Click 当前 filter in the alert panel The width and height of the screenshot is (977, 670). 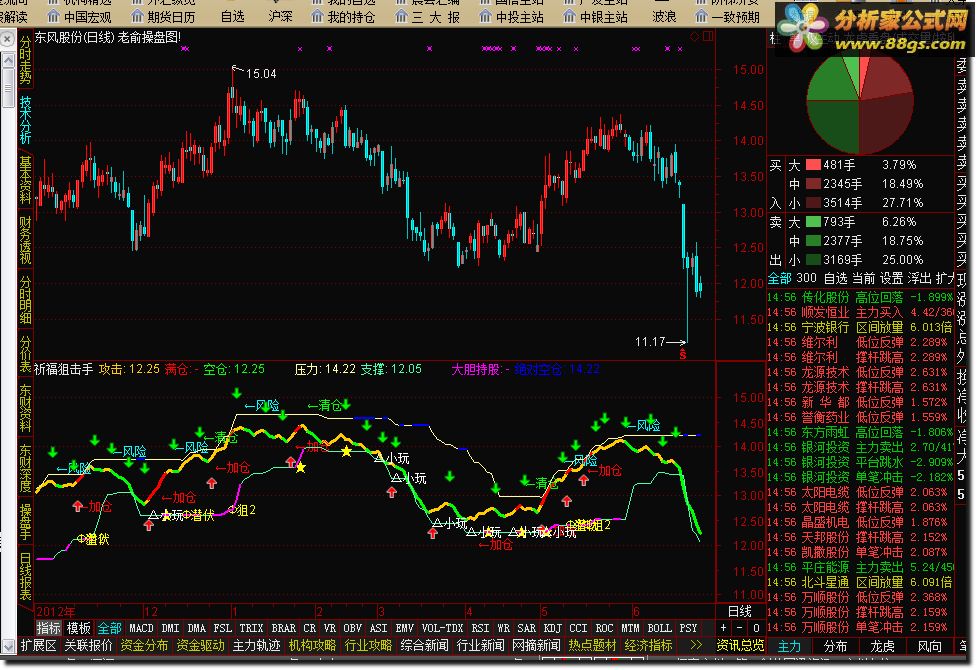[x=864, y=278]
